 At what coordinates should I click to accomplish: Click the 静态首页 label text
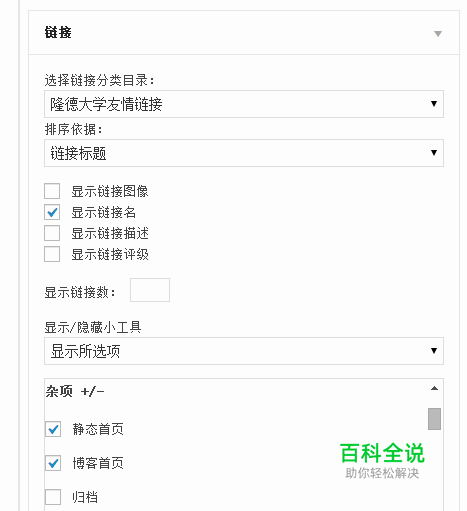tap(98, 429)
